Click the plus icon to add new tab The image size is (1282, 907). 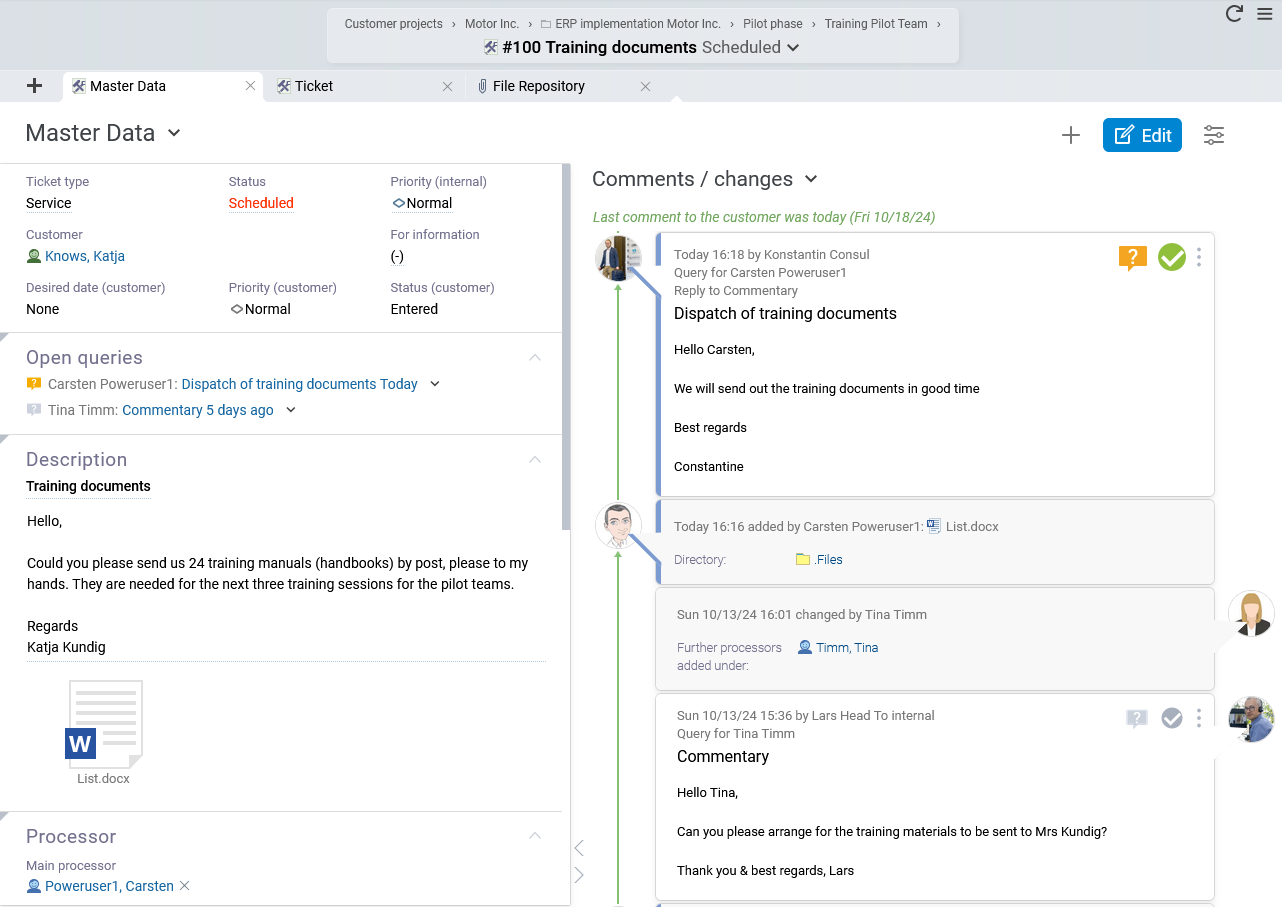pos(34,86)
